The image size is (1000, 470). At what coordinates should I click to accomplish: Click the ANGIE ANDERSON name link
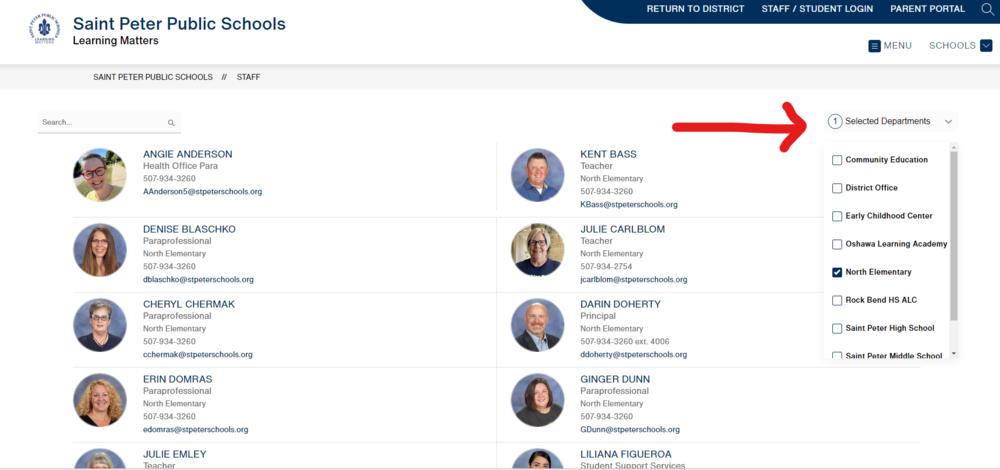(x=188, y=154)
